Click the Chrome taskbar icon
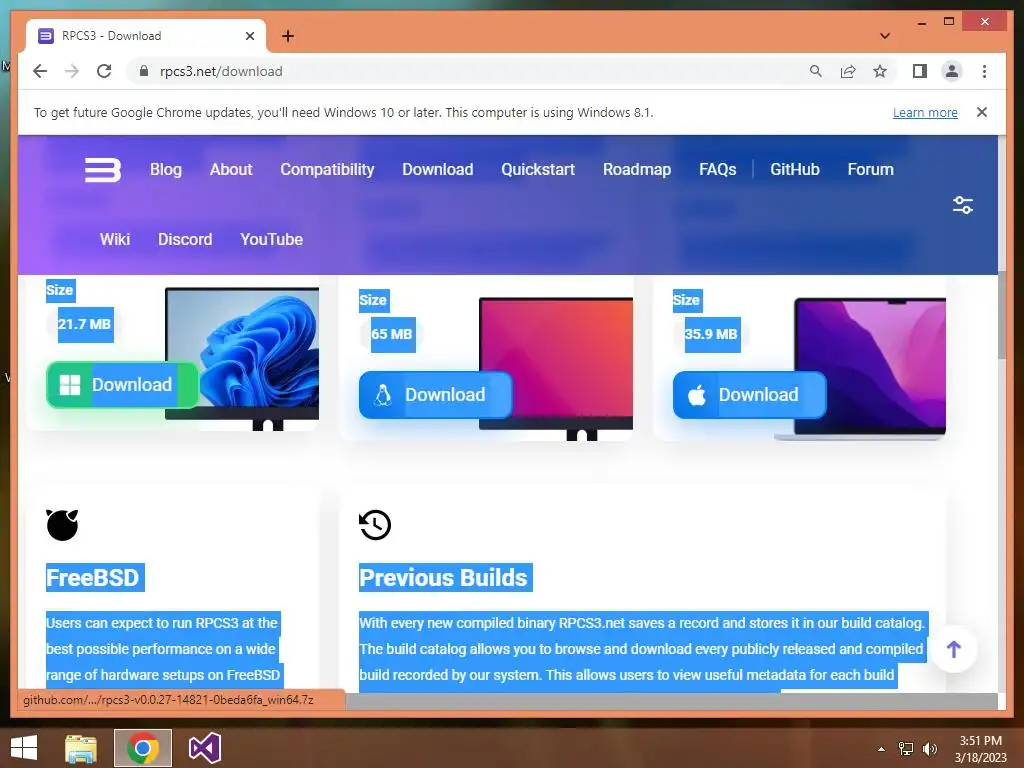 pyautogui.click(x=143, y=748)
